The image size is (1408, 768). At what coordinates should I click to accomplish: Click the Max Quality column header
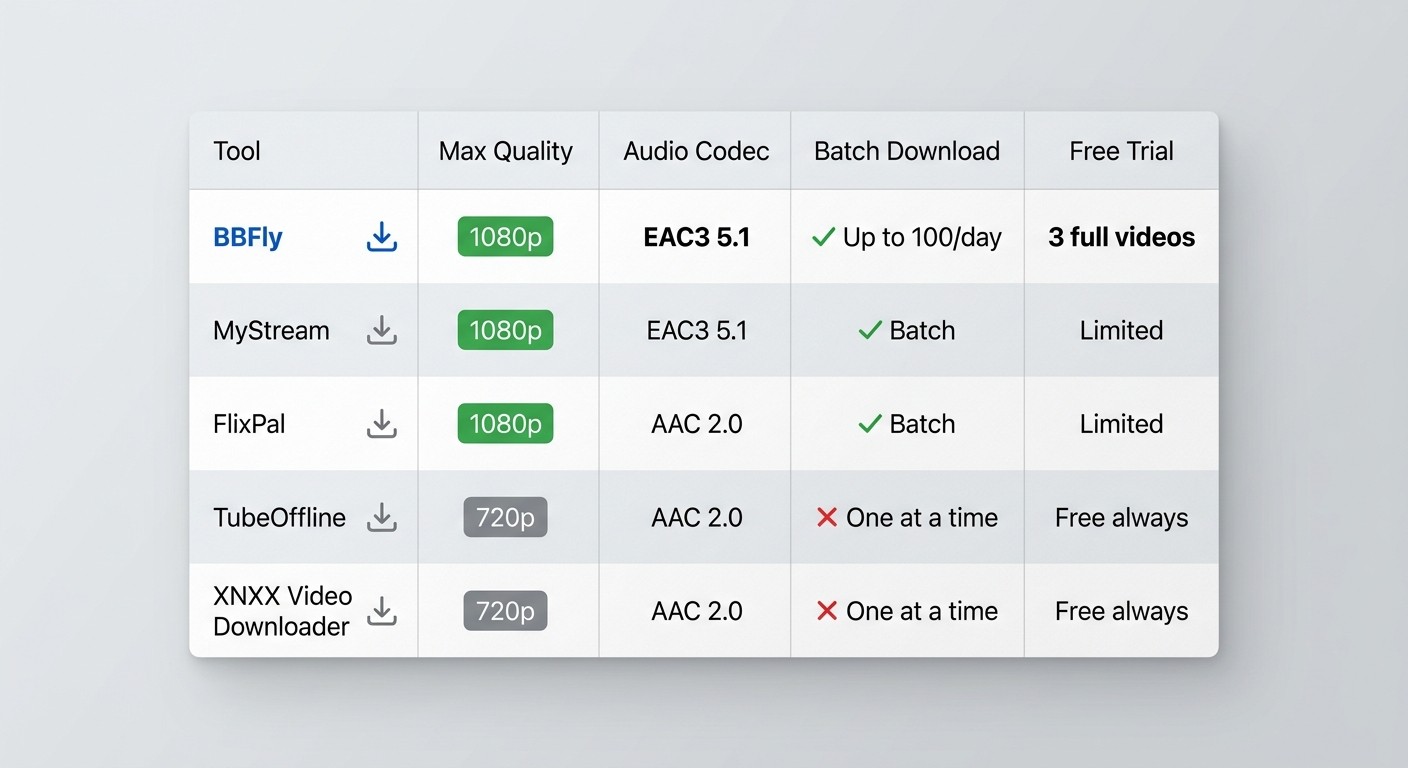click(x=506, y=151)
